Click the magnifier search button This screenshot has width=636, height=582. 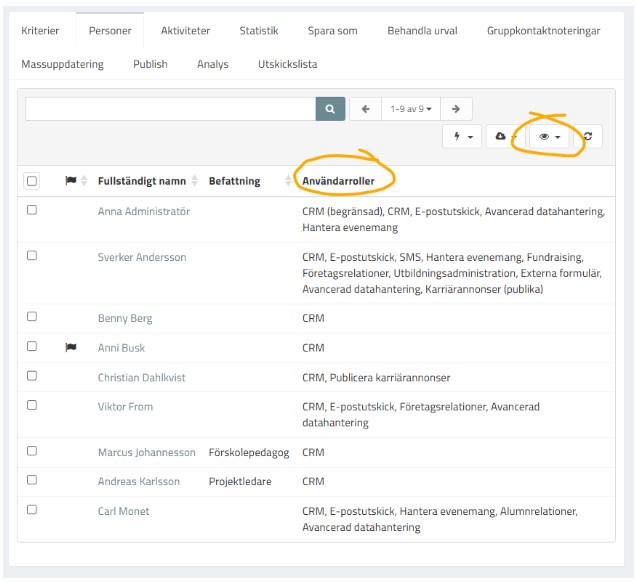330,109
